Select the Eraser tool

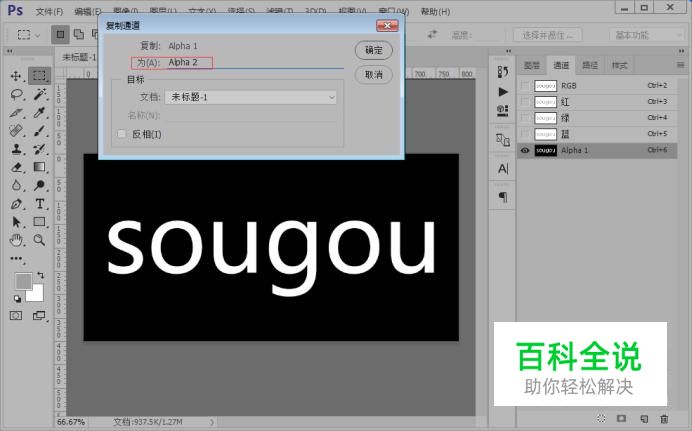coord(16,167)
